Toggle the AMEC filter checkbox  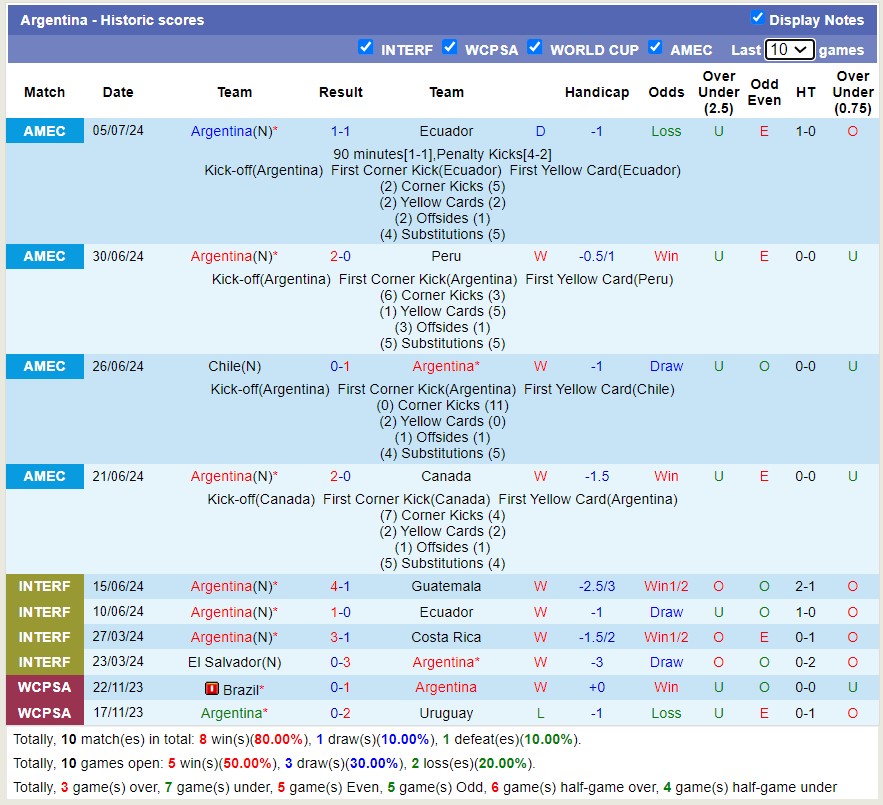pyautogui.click(x=654, y=47)
